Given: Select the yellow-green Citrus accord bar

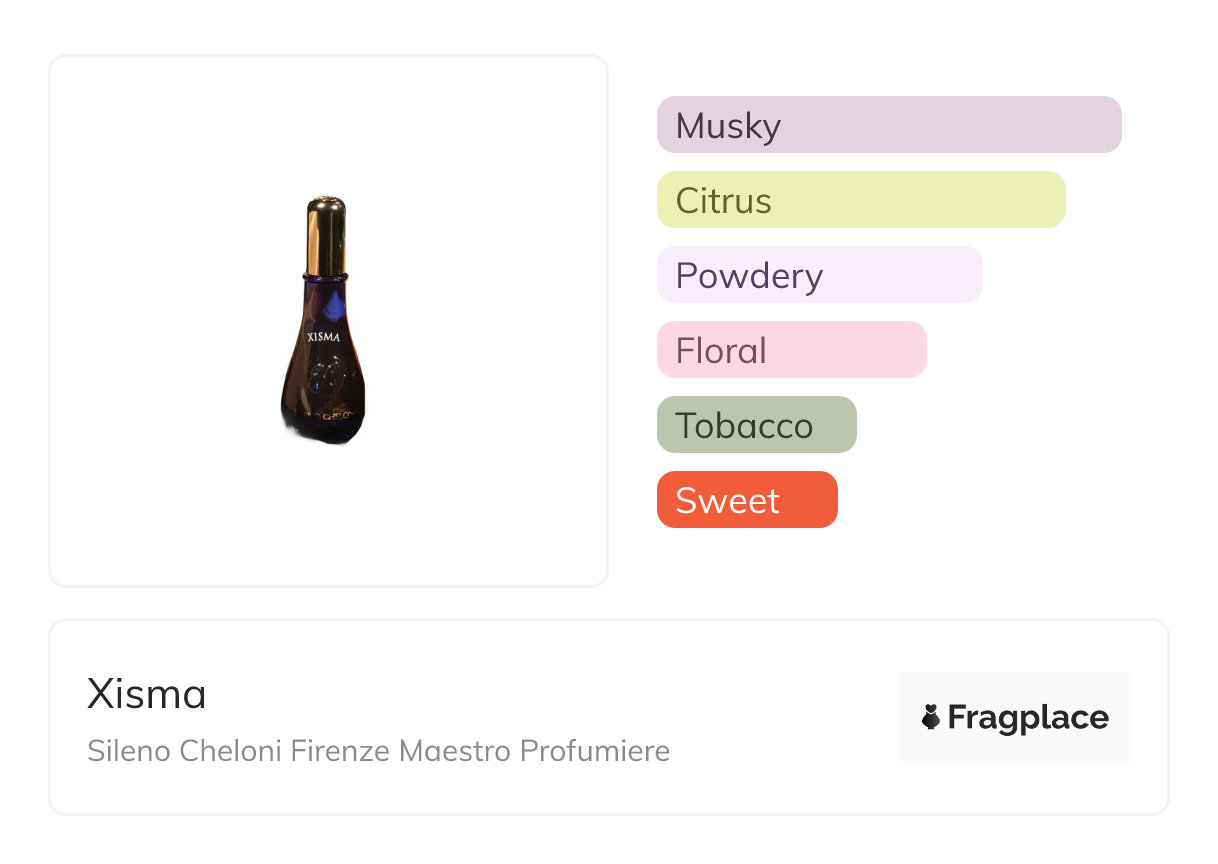Looking at the screenshot, I should 860,200.
